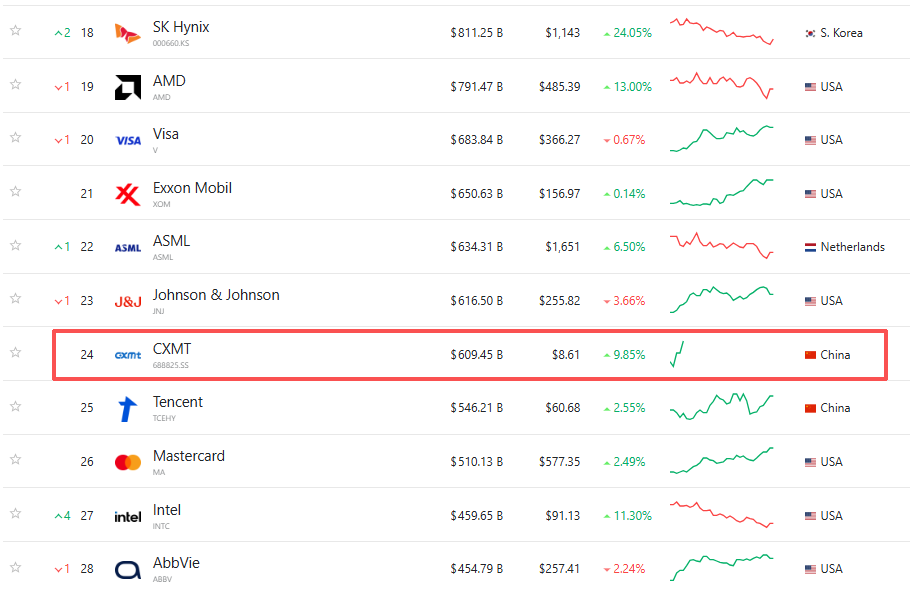Visit the Johnson & Johnson page

point(216,295)
